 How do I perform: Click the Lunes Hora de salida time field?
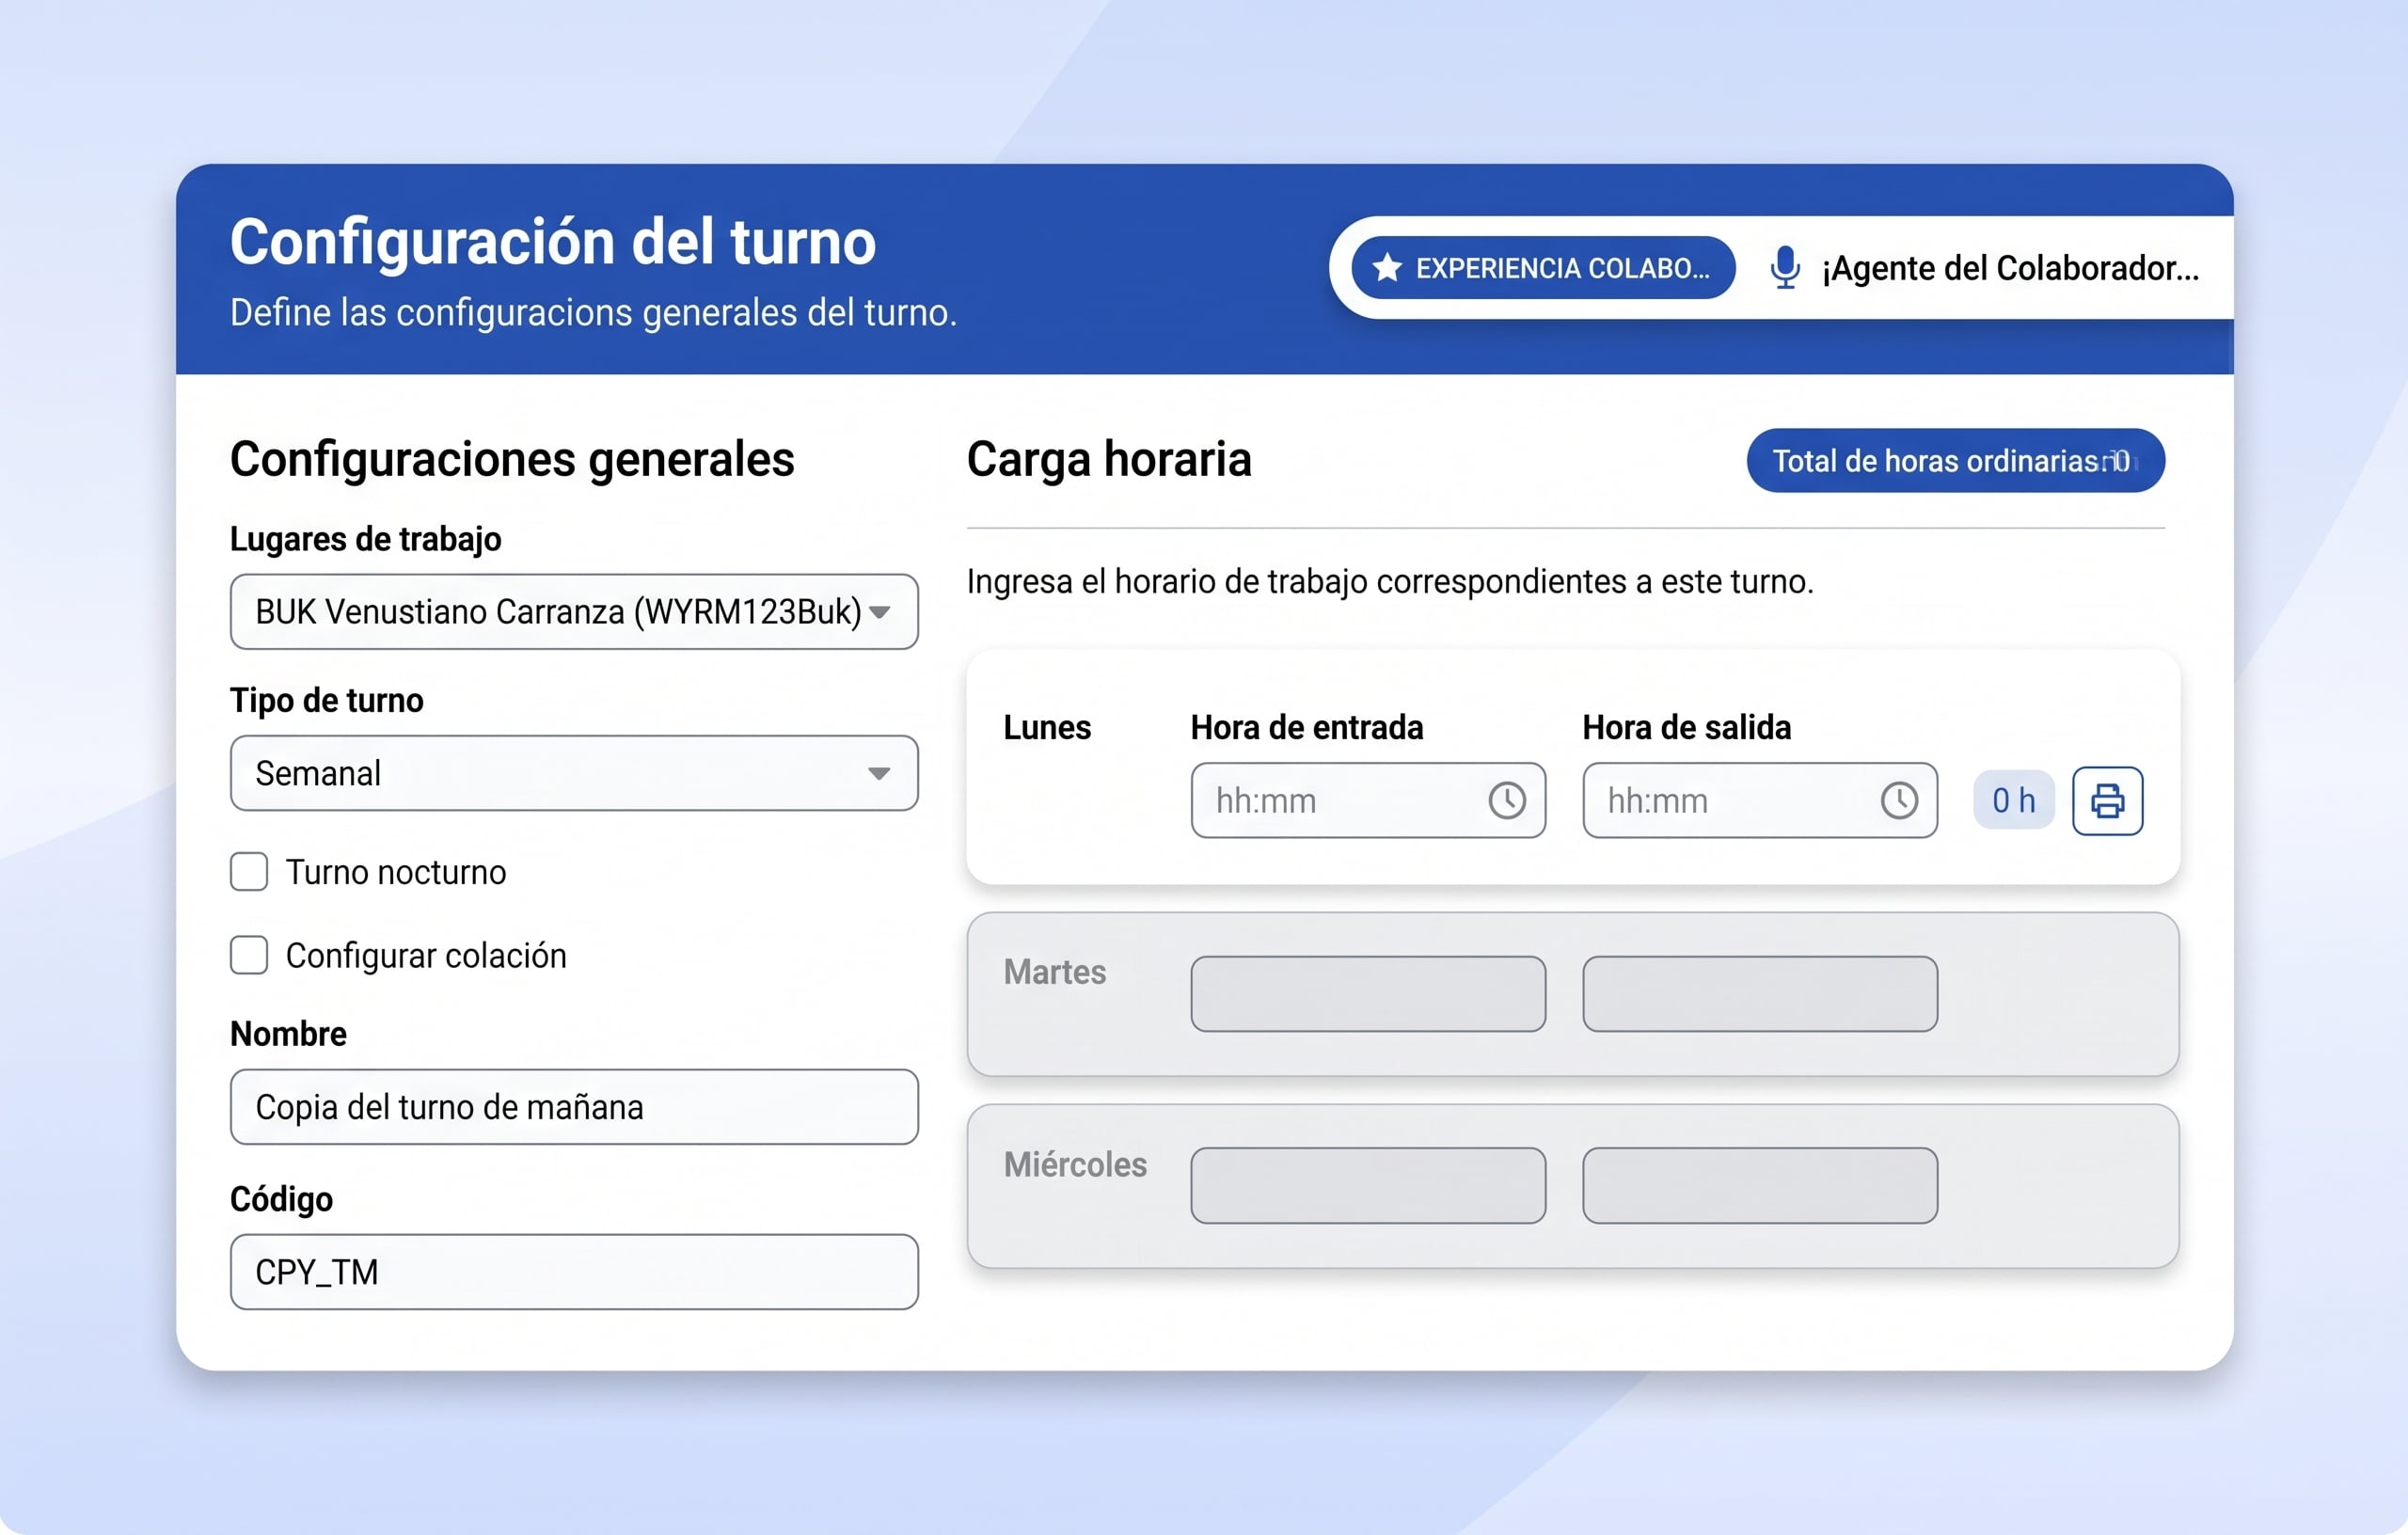click(1760, 800)
